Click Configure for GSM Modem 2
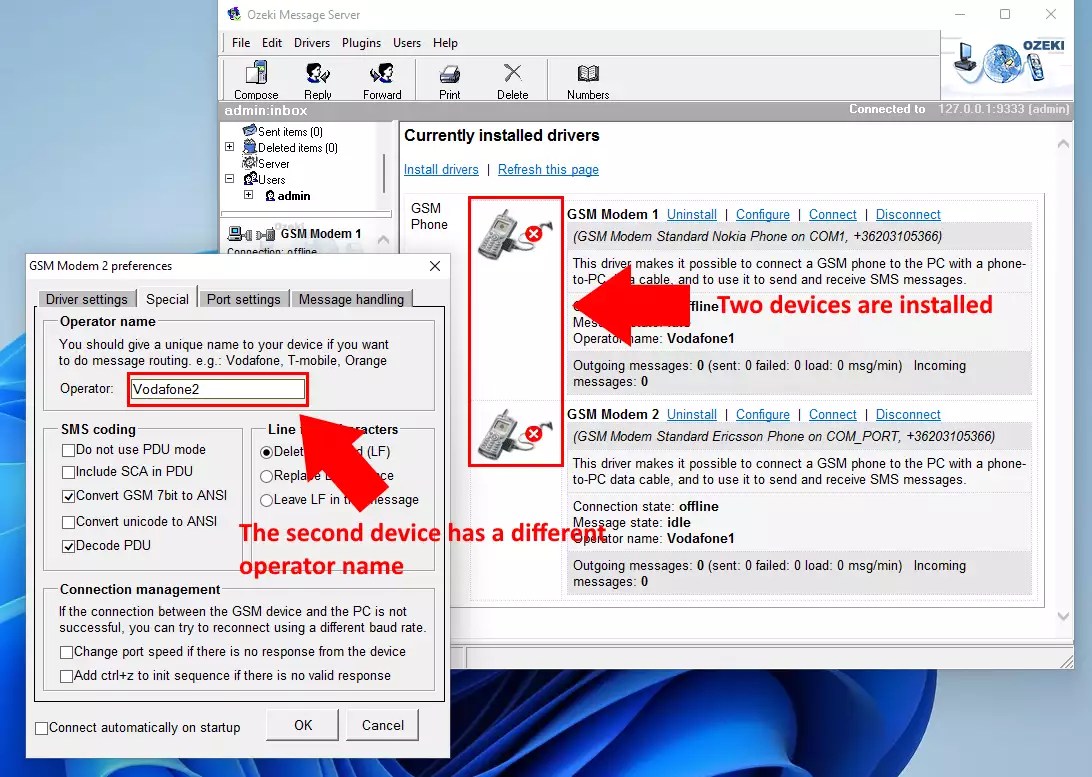 click(763, 414)
